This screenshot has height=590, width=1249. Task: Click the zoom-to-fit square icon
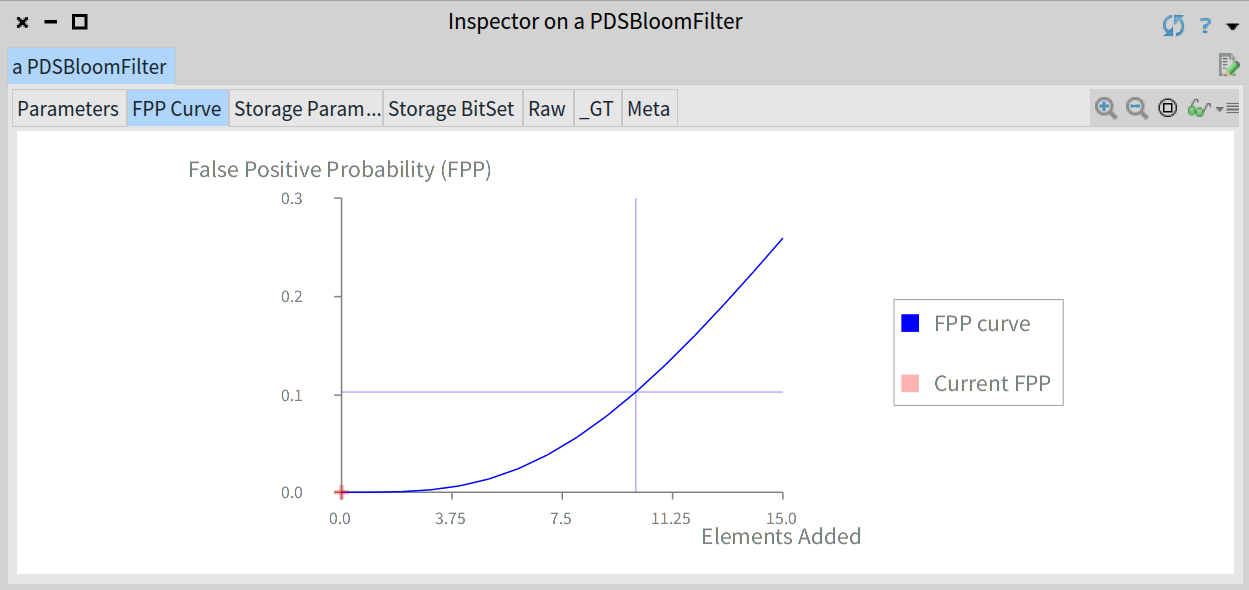[1167, 108]
